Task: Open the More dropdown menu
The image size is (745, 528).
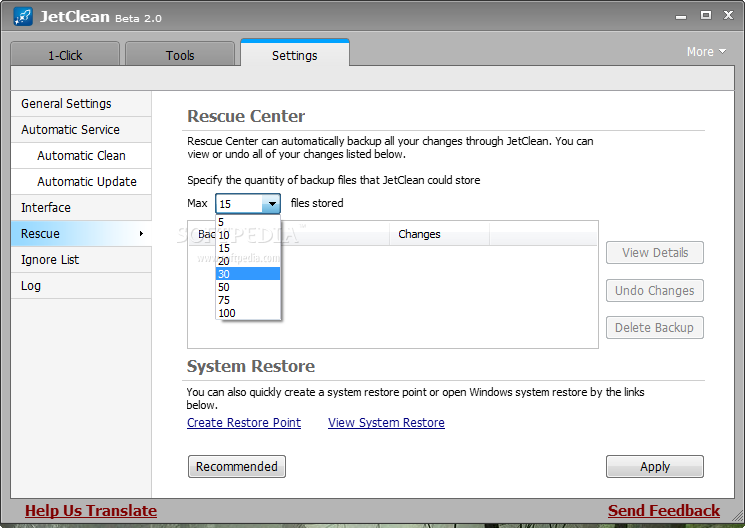Action: 706,51
